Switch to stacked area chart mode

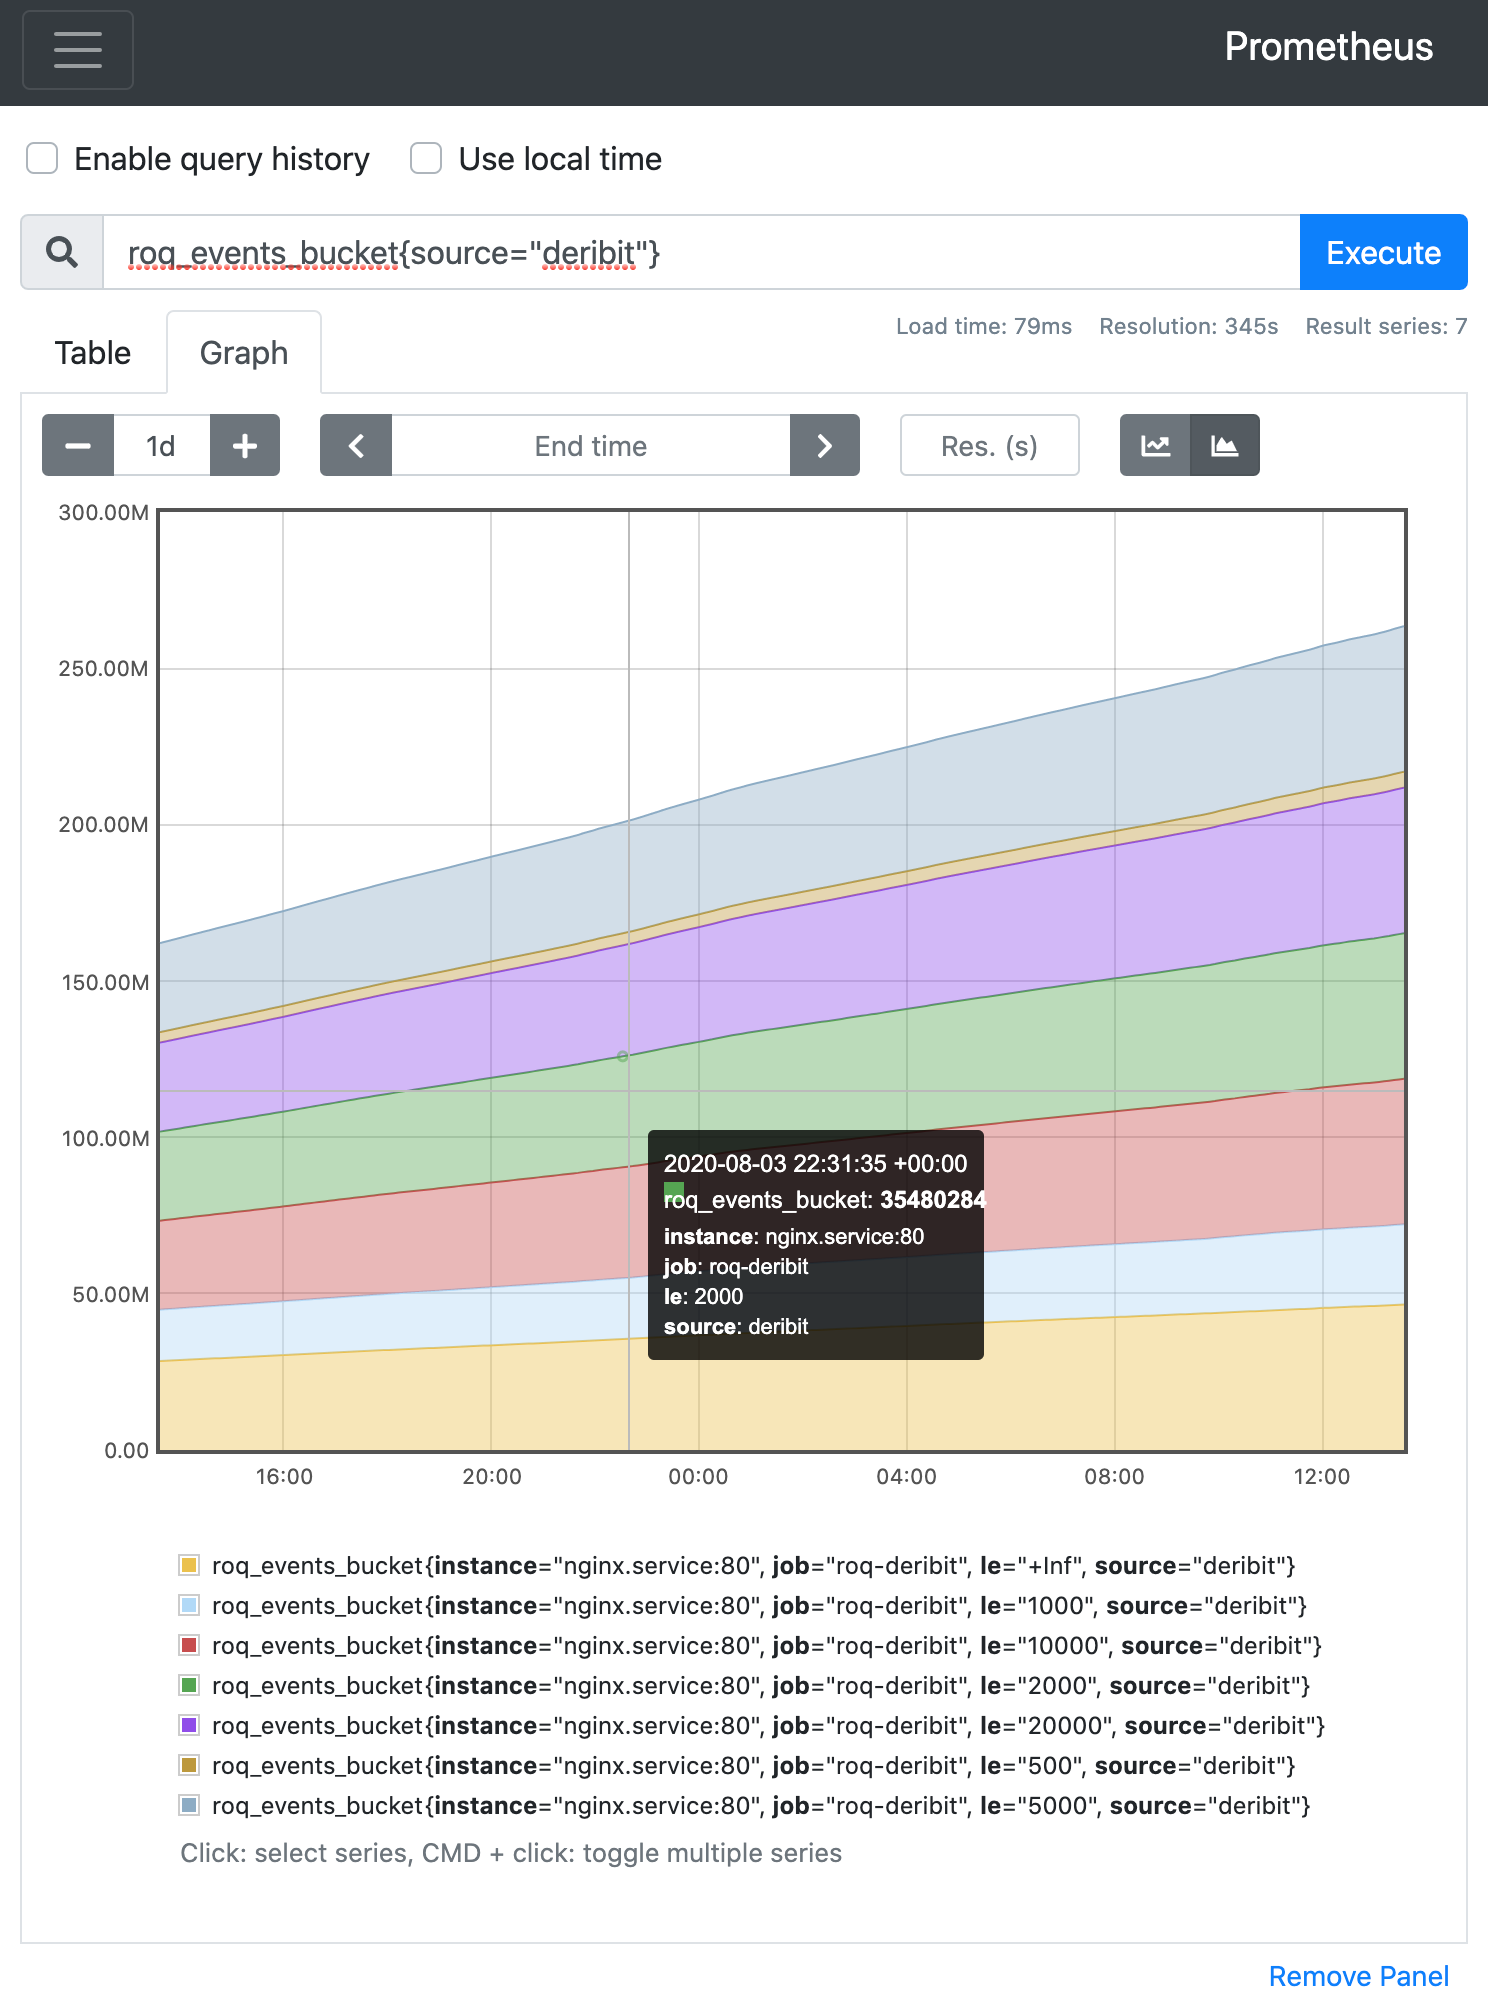[x=1225, y=446]
